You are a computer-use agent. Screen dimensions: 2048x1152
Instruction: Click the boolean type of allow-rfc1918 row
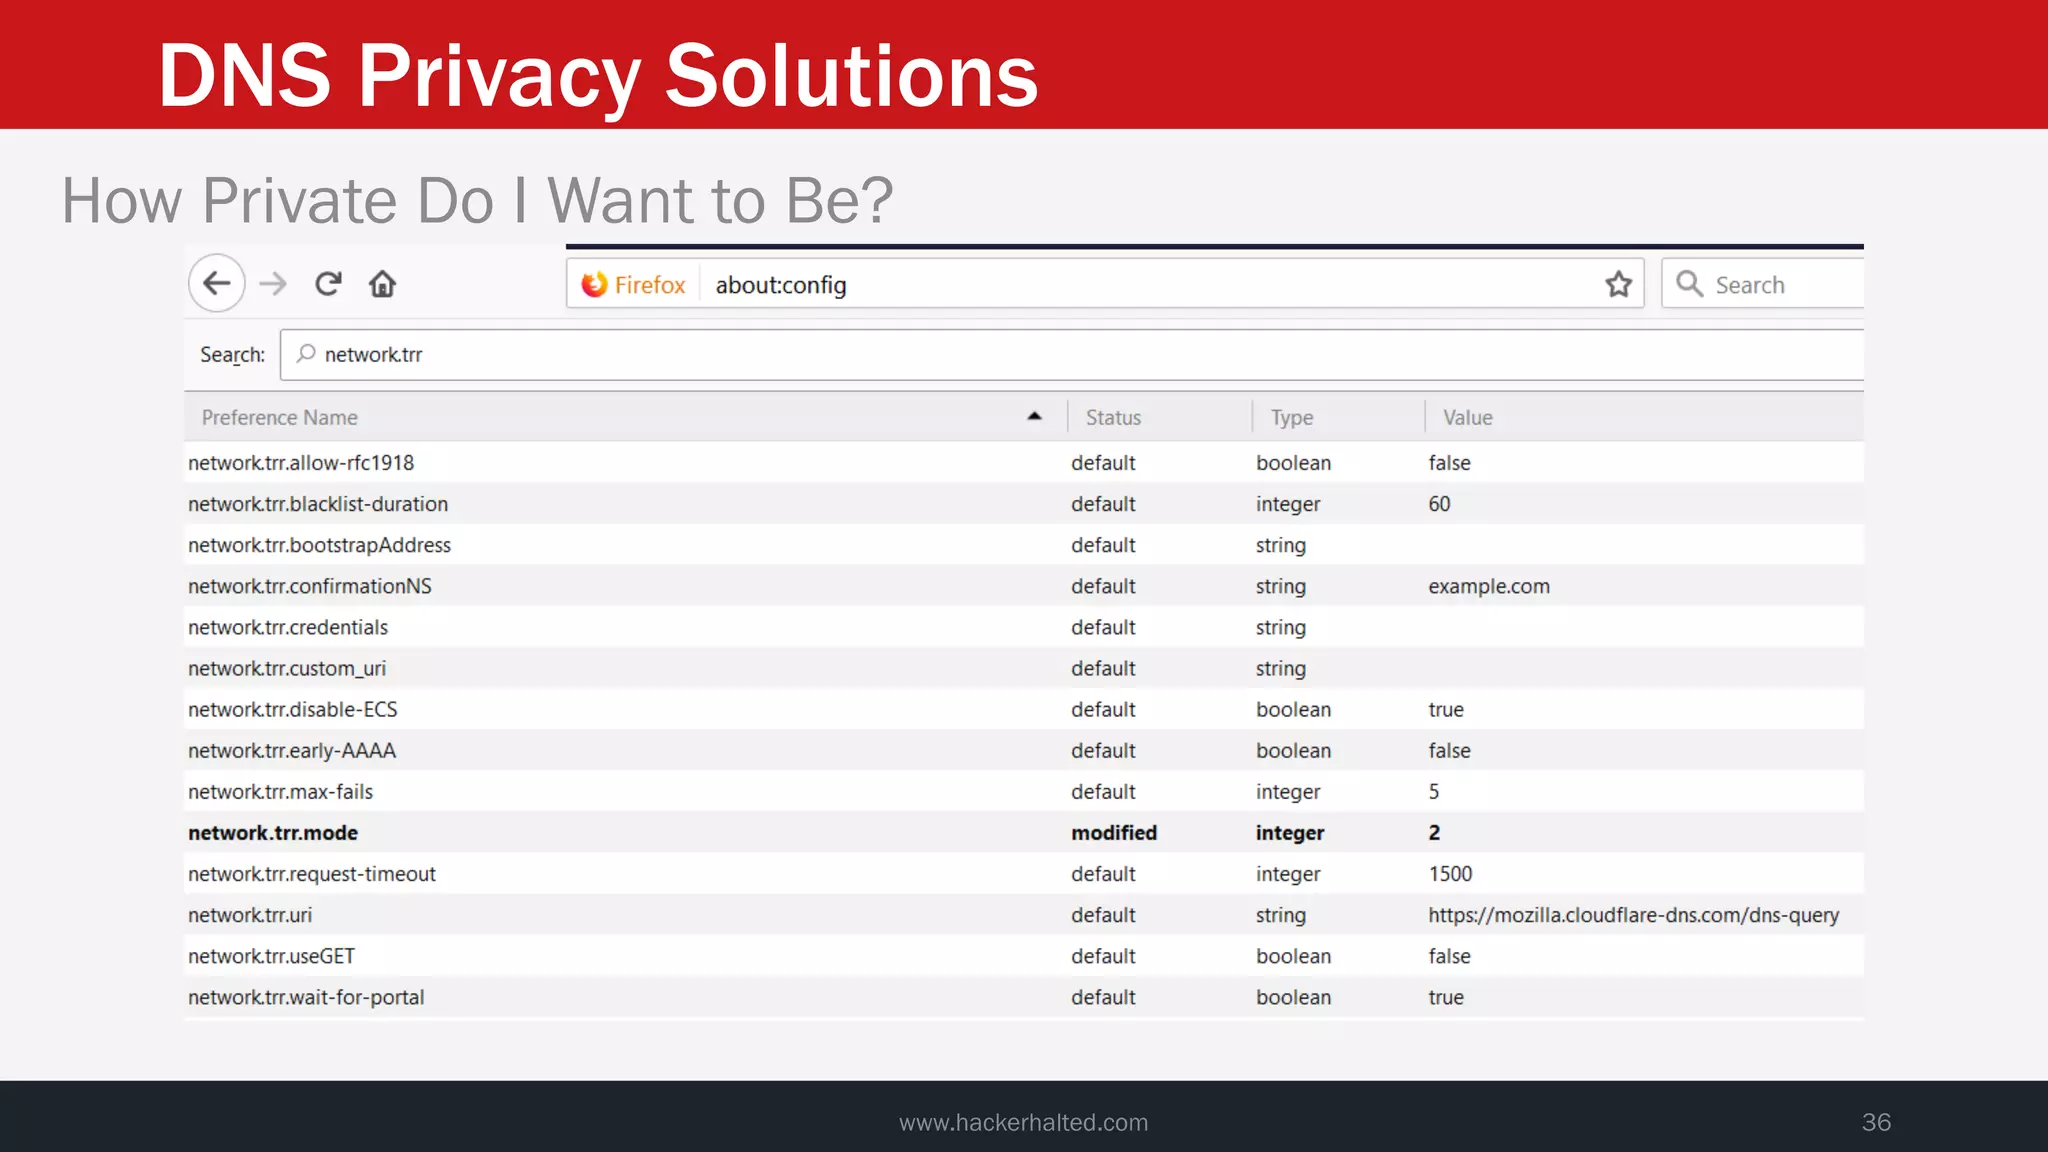point(1293,463)
